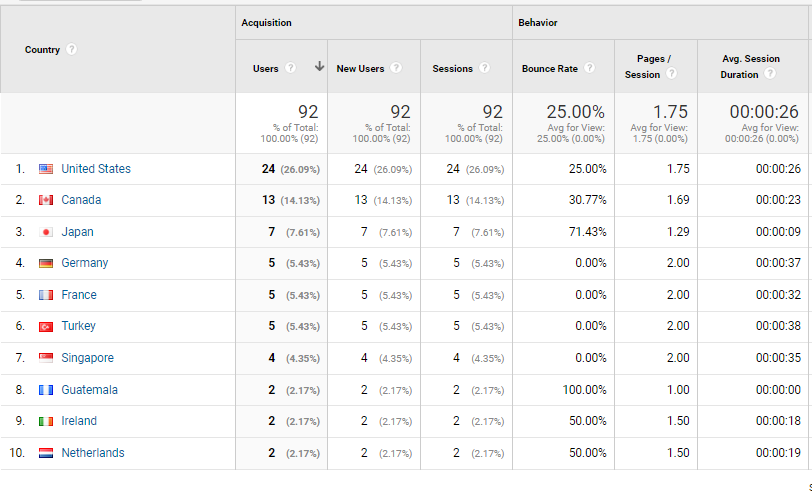This screenshot has height=494, width=812.
Task: Click the help icon beside Sessions header
Action: (x=484, y=68)
